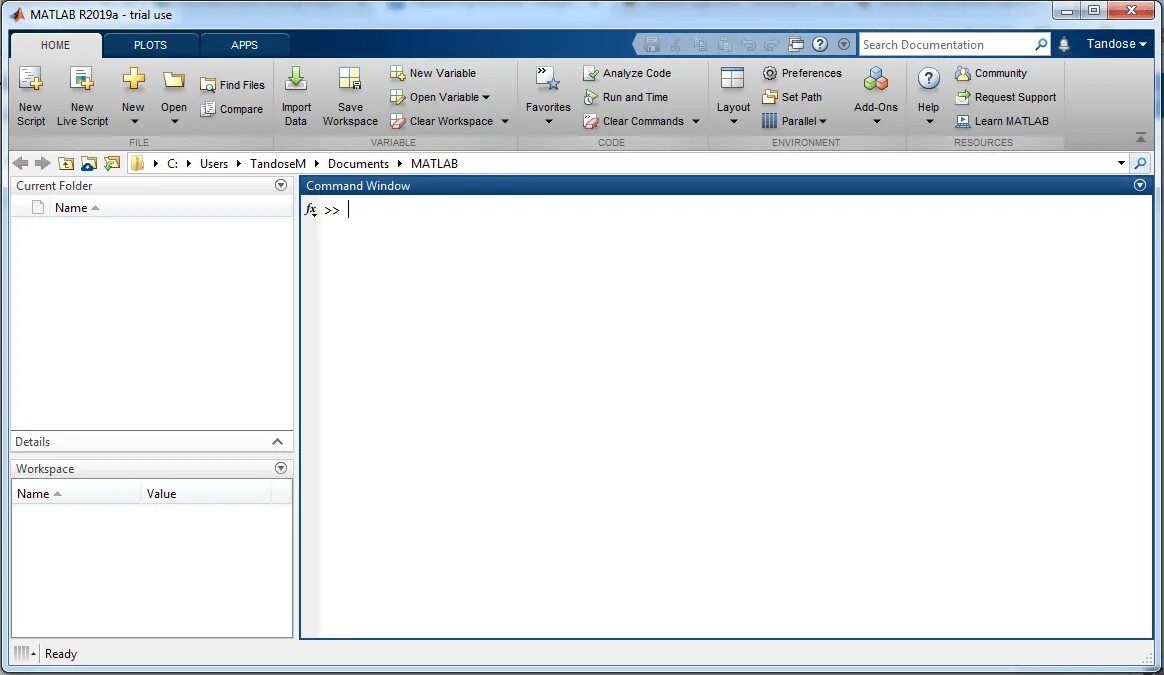1164x675 pixels.
Task: Open the Tandose account dropdown
Action: pos(1116,44)
